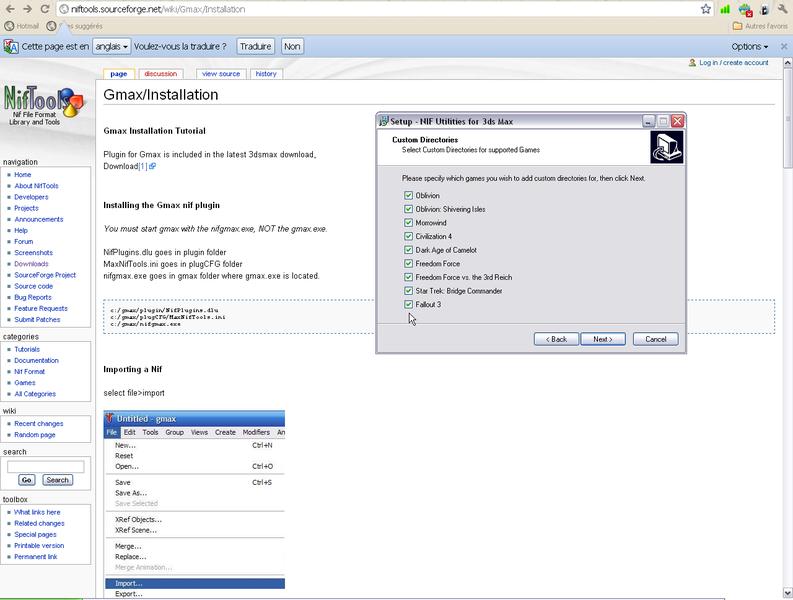Viewport: 793px width, 600px height.
Task: Open the Printable version link
Action: (39, 545)
